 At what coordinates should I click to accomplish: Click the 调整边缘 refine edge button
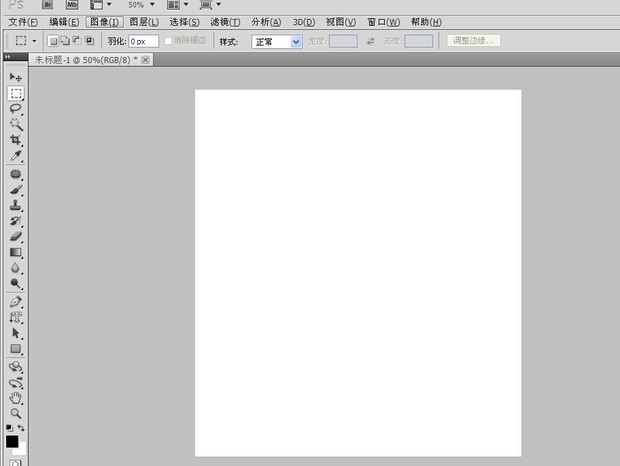click(473, 41)
